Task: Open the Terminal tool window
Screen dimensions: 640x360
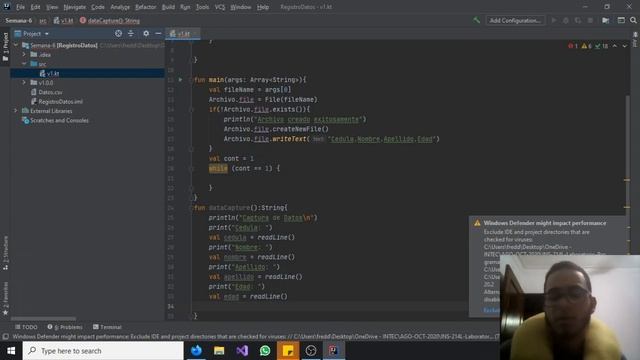Action: [x=107, y=327]
